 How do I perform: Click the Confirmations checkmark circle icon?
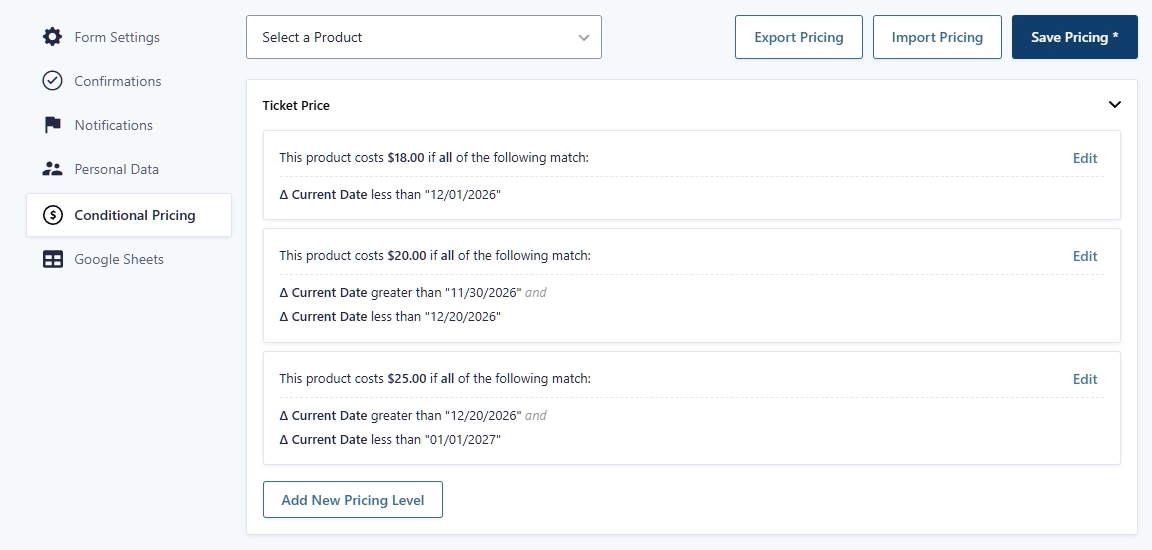click(x=52, y=81)
